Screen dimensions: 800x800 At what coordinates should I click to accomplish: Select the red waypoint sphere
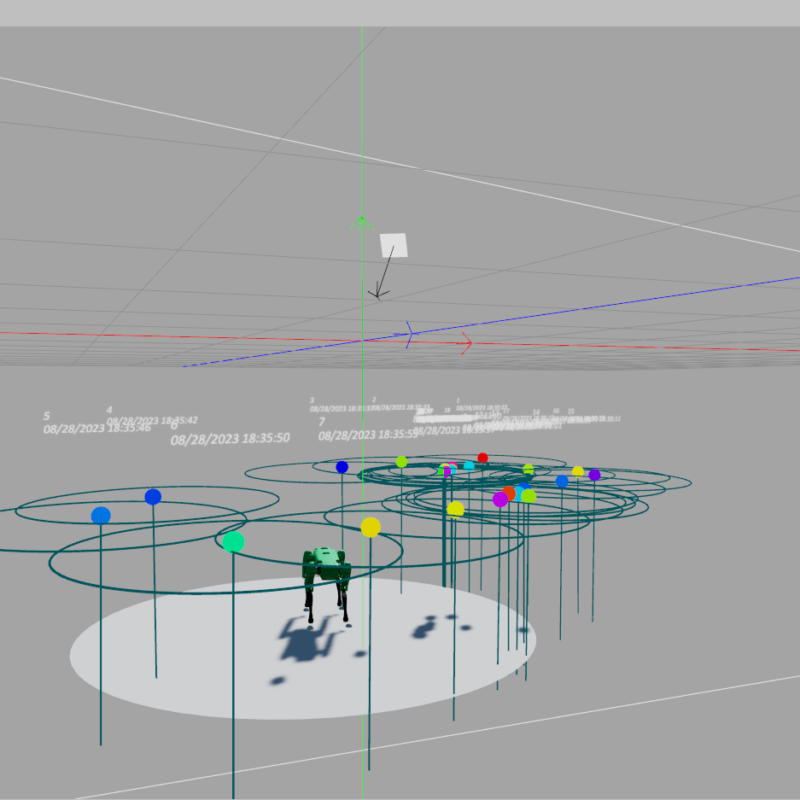(483, 458)
